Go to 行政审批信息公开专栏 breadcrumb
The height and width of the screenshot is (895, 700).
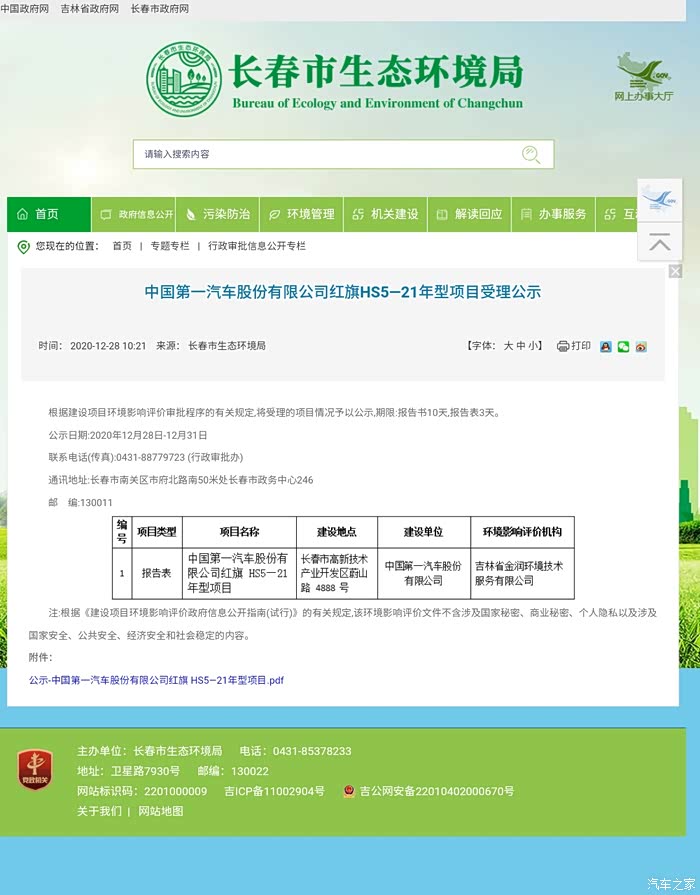pos(257,246)
